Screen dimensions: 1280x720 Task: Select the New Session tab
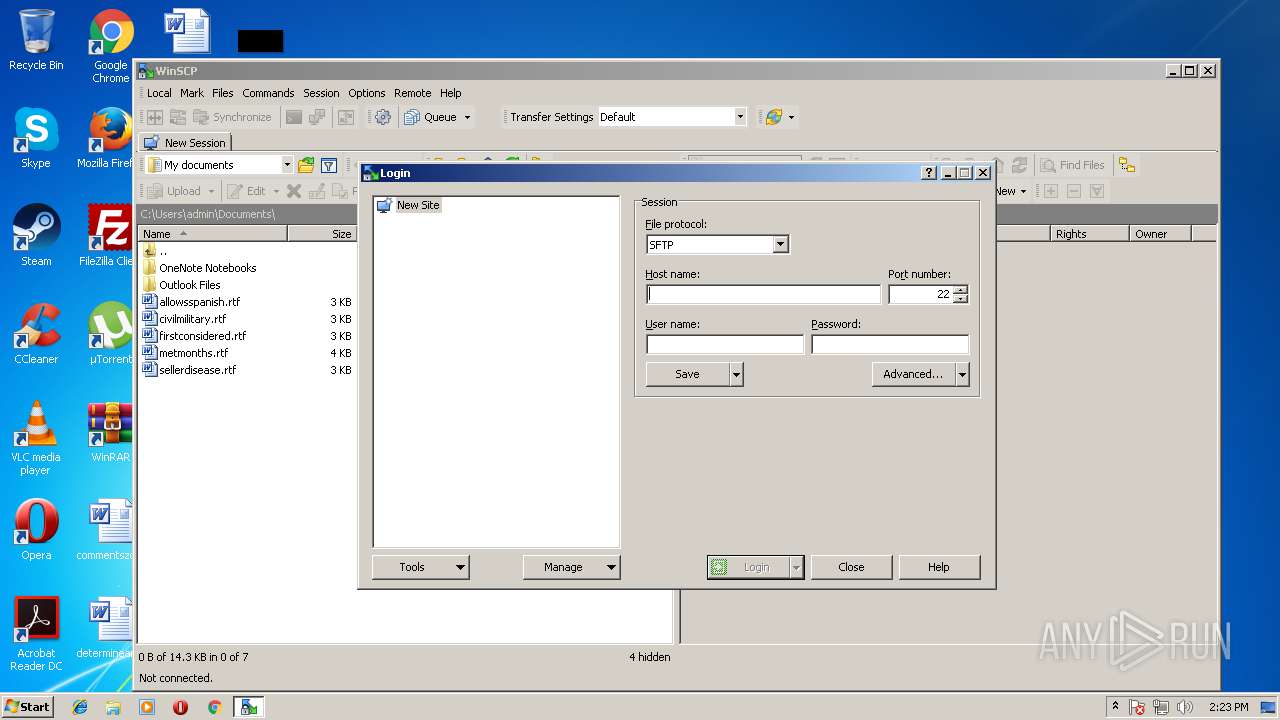coord(185,143)
